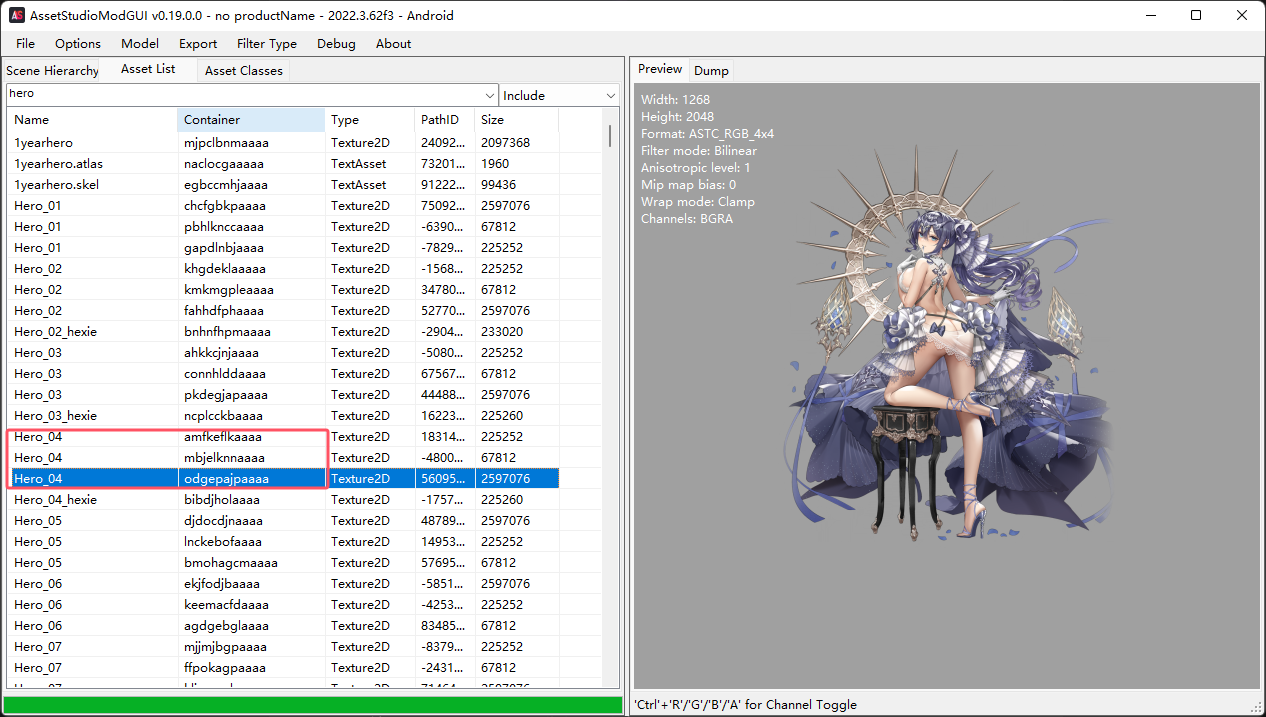1266x717 pixels.
Task: Maximize the AssetStudioModGUI window
Action: coord(1197,15)
